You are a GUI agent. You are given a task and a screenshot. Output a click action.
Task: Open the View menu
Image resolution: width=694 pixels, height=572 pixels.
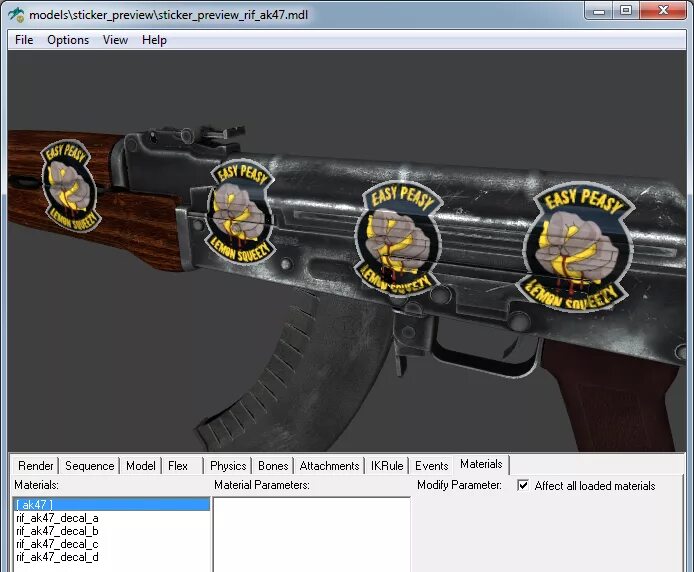pos(116,40)
